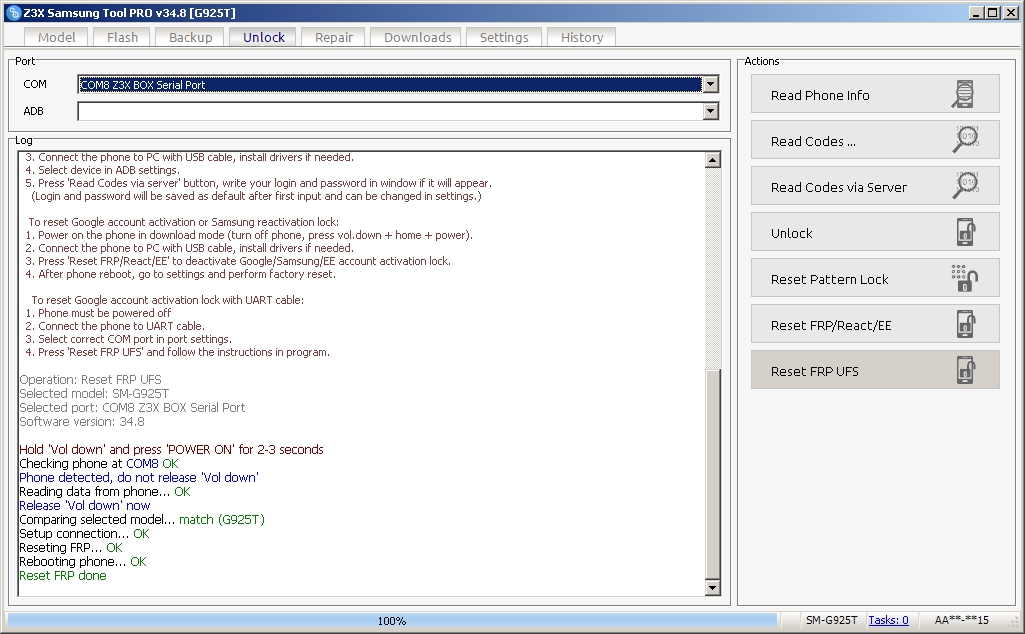The width and height of the screenshot is (1025, 634).
Task: Click the 100% progress bar
Action: (392, 620)
